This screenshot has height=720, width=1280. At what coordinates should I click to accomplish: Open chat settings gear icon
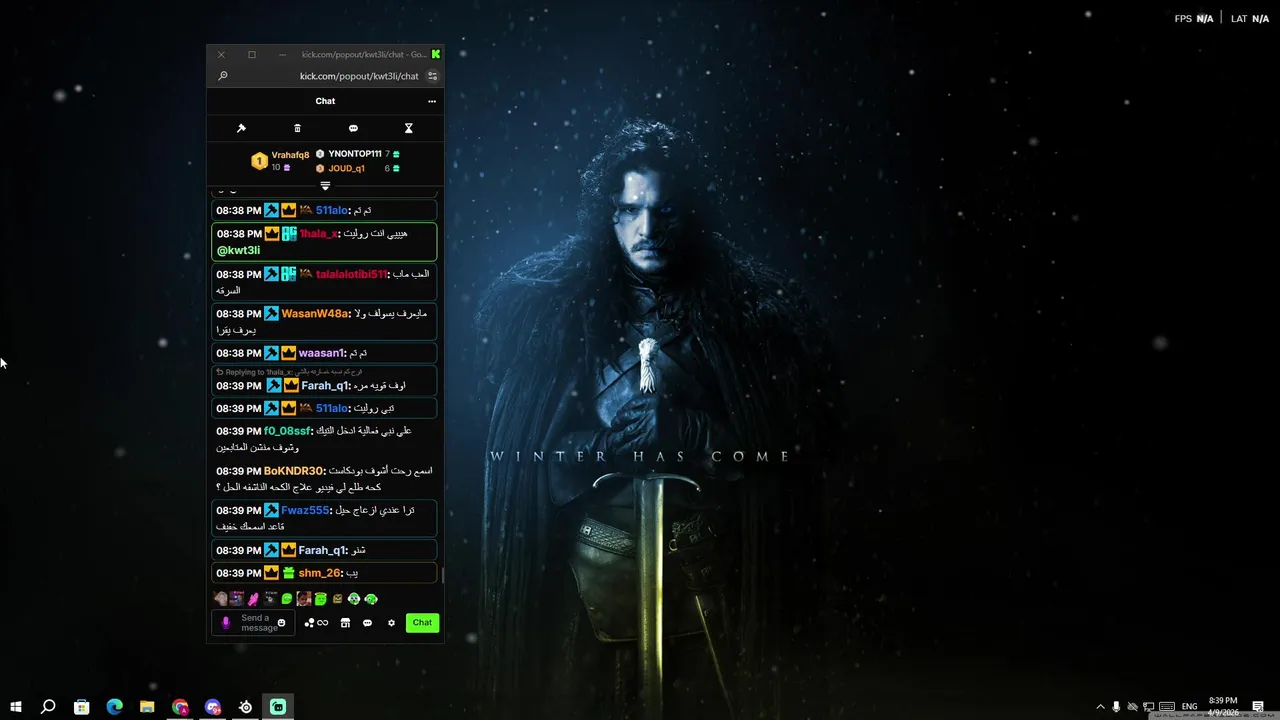click(x=391, y=623)
